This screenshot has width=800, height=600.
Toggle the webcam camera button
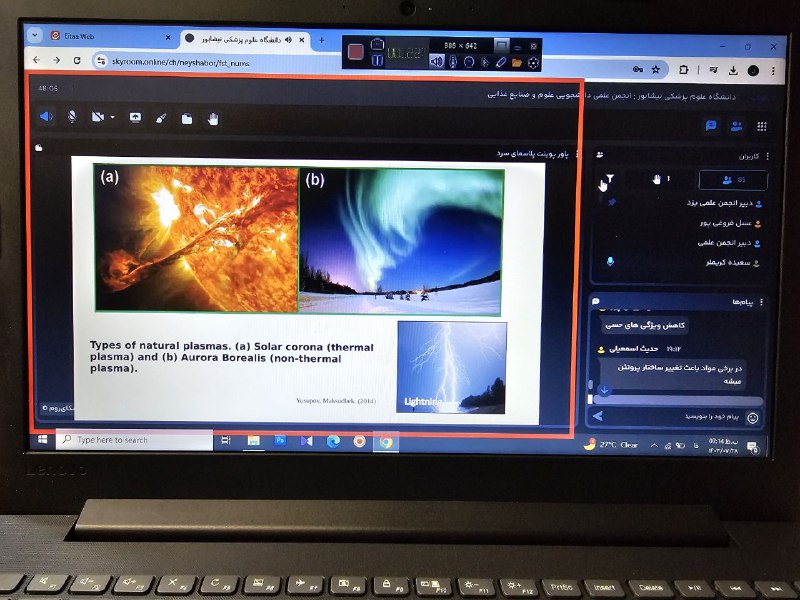[x=98, y=117]
